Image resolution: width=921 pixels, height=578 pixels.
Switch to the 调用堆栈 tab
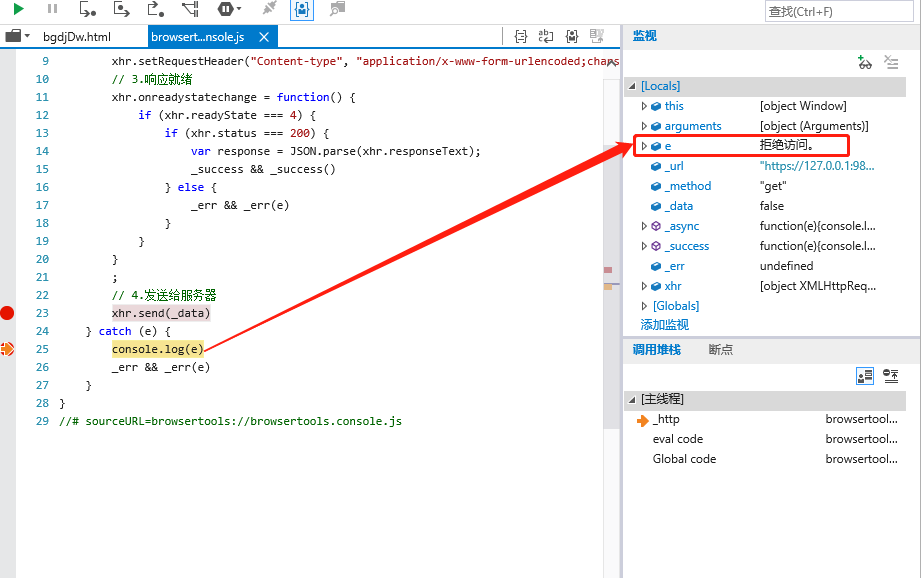click(x=657, y=350)
